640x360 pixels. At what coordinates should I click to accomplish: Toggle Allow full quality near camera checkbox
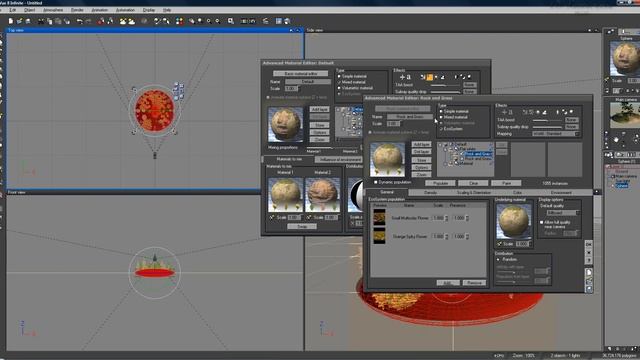542,222
